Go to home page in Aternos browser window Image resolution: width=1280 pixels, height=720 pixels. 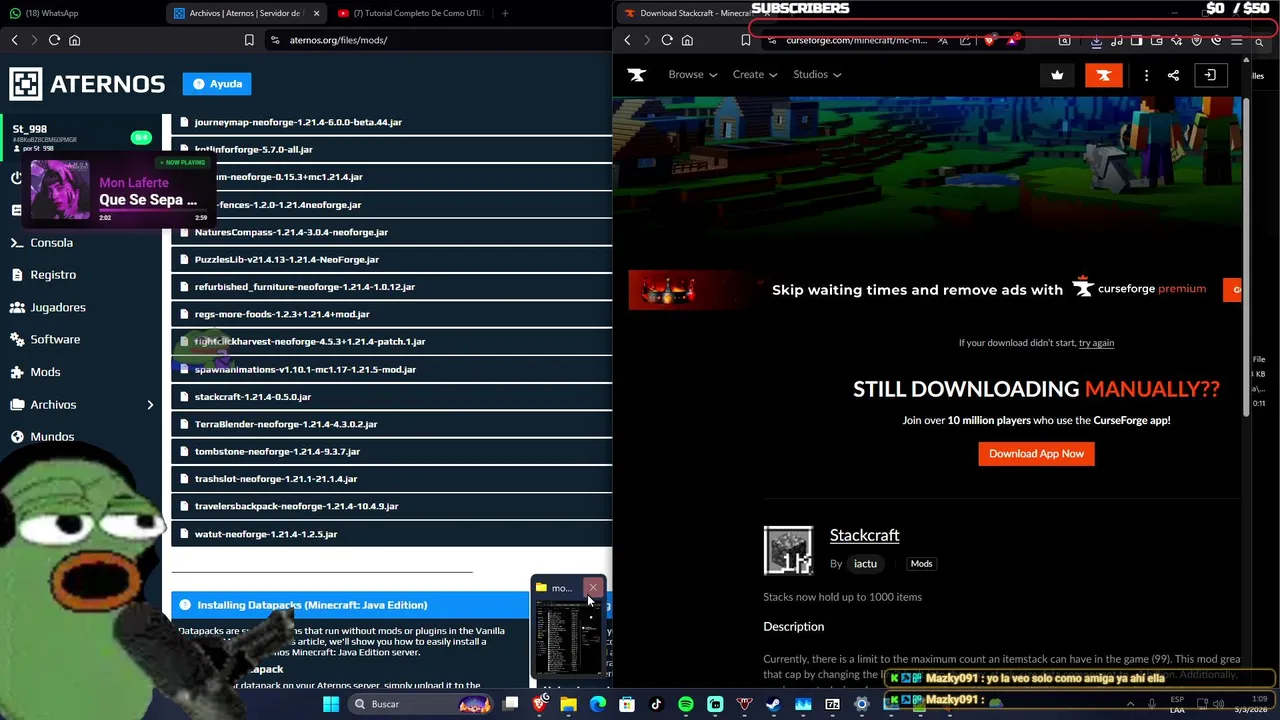point(74,40)
